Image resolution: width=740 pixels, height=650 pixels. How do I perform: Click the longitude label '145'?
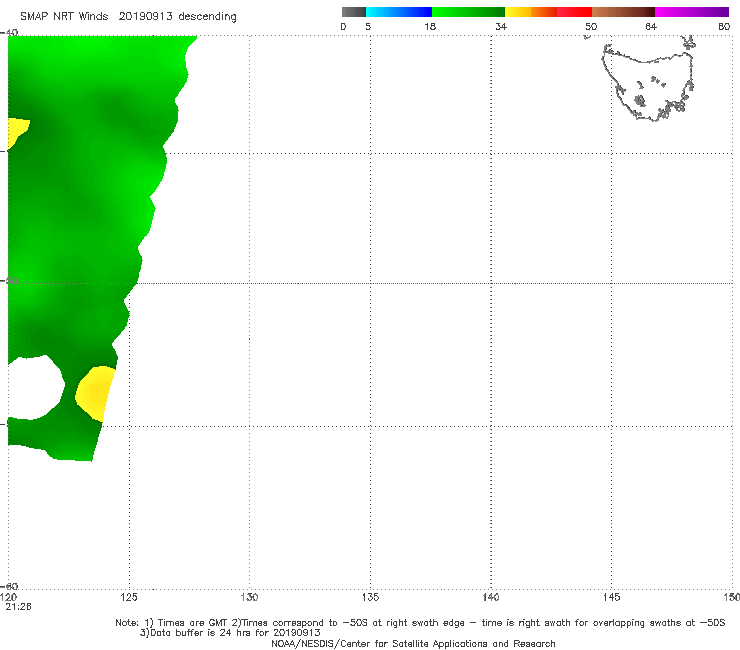[612, 597]
